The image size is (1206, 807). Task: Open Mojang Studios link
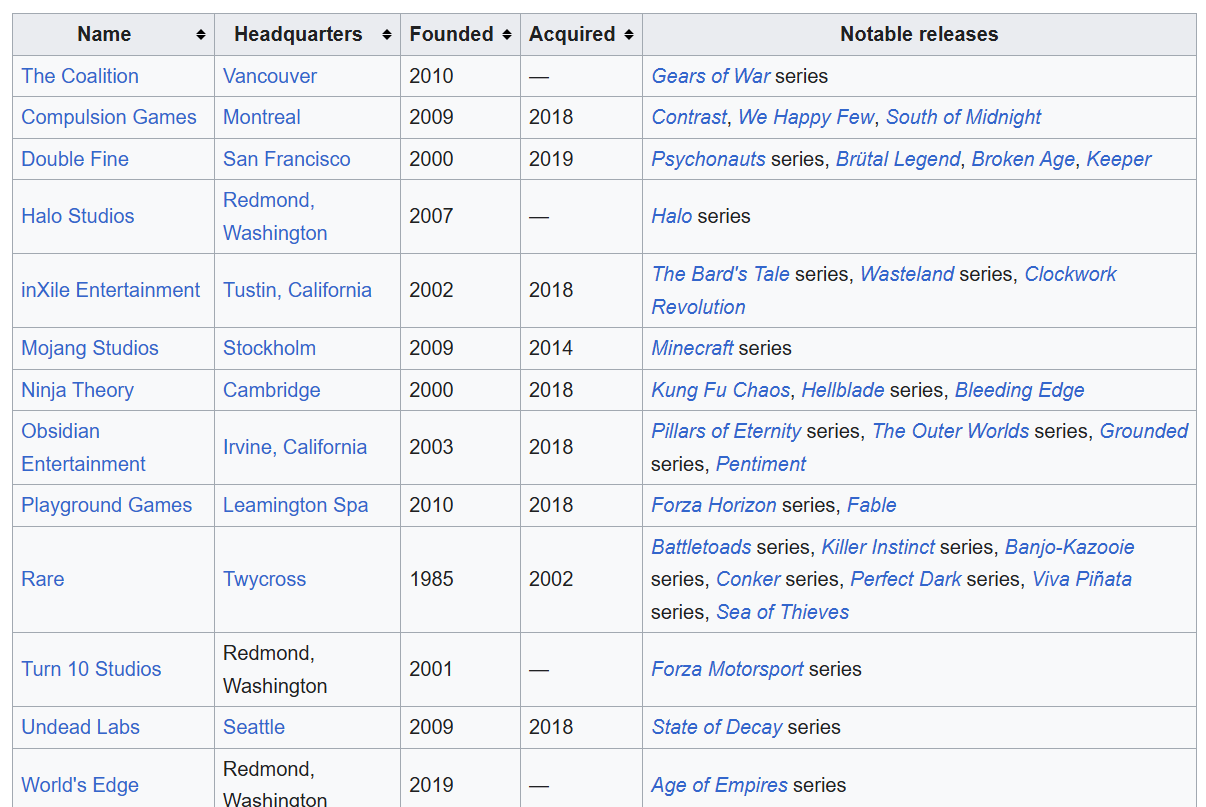click(x=90, y=348)
